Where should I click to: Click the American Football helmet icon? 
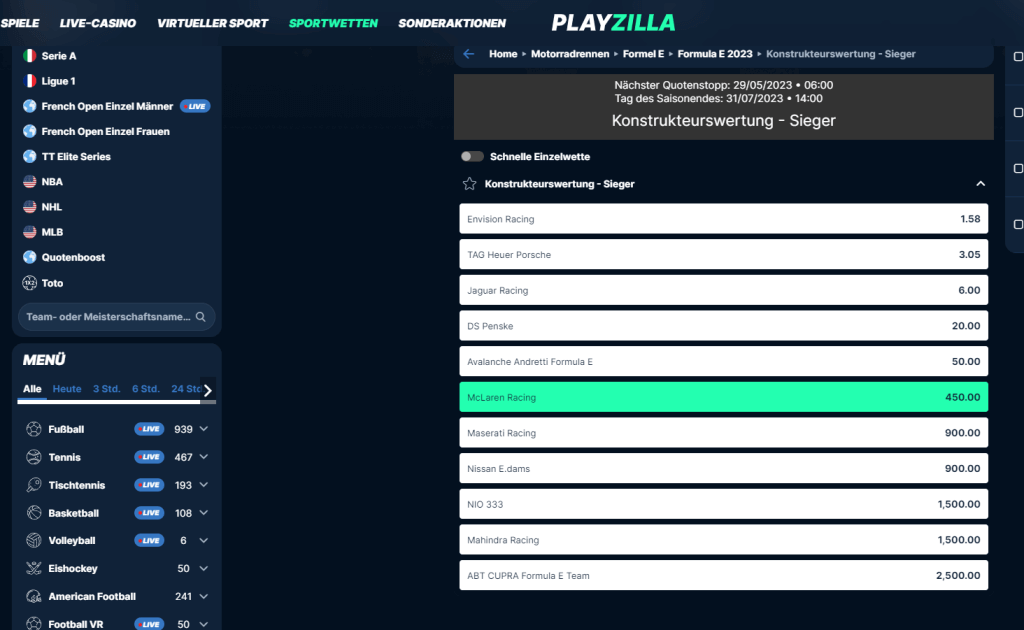click(x=33, y=596)
